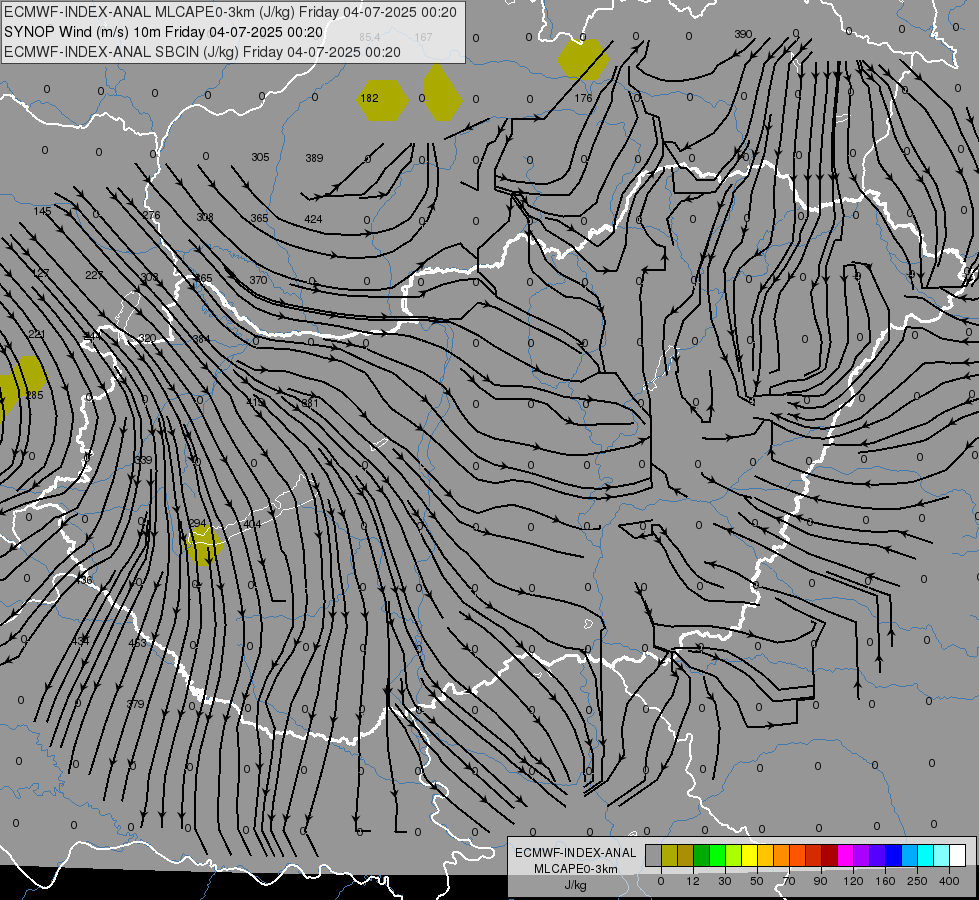
Task: Click the MLCAPE0-3km title line
Action: [230, 12]
